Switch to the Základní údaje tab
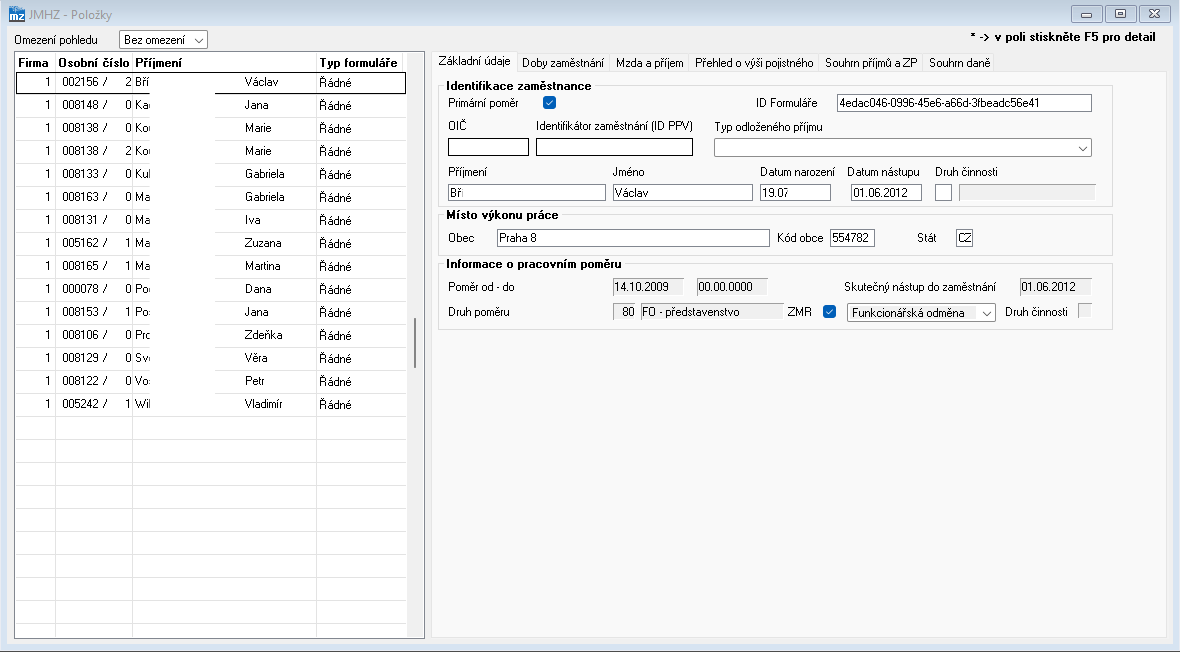Screen dimensions: 1180x652 (x=474, y=62)
